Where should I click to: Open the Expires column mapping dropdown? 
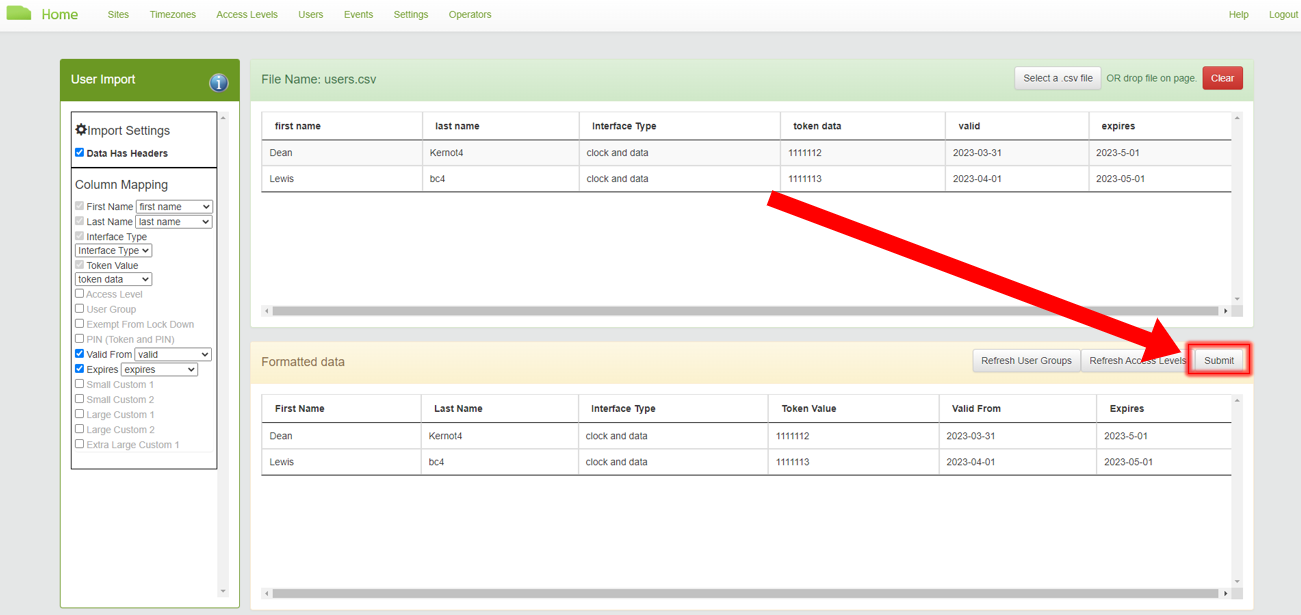point(159,370)
